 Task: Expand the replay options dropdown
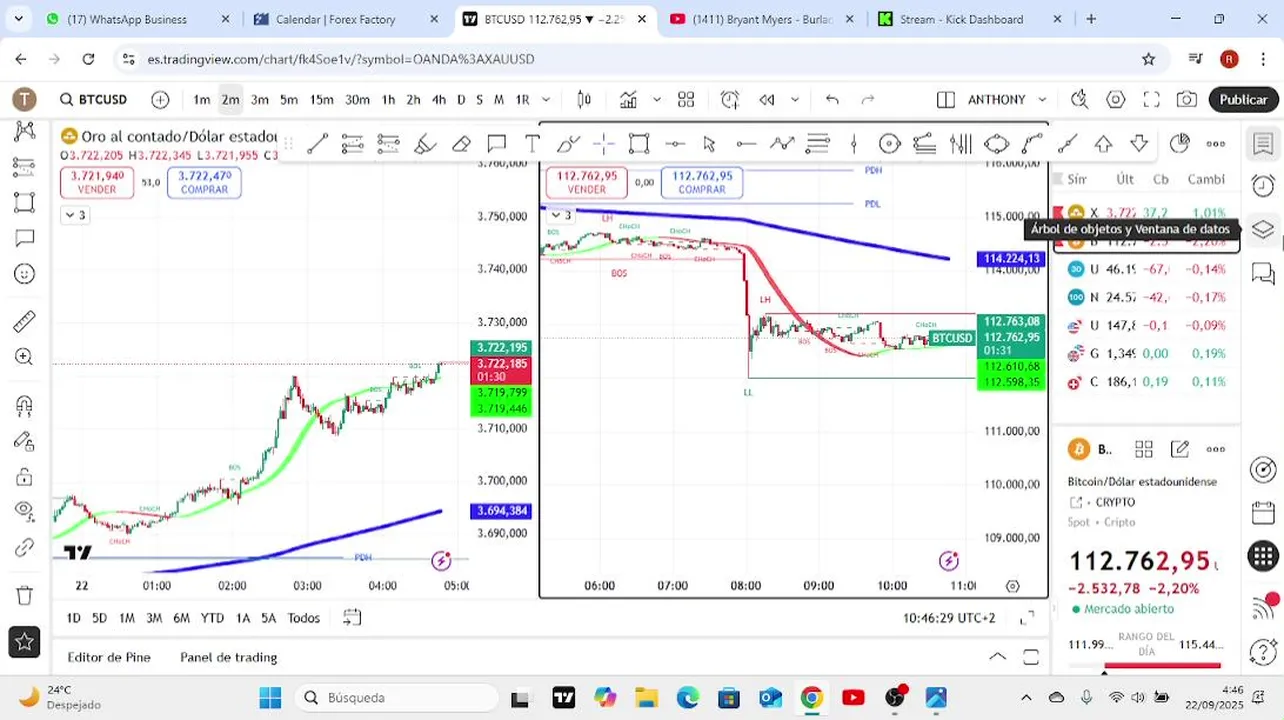coord(795,99)
